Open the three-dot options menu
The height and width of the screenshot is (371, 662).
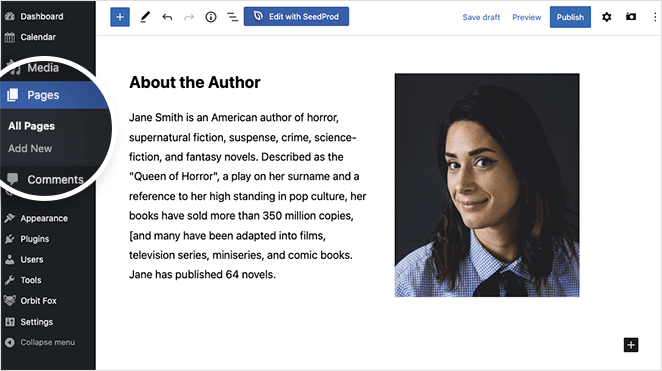(x=655, y=17)
